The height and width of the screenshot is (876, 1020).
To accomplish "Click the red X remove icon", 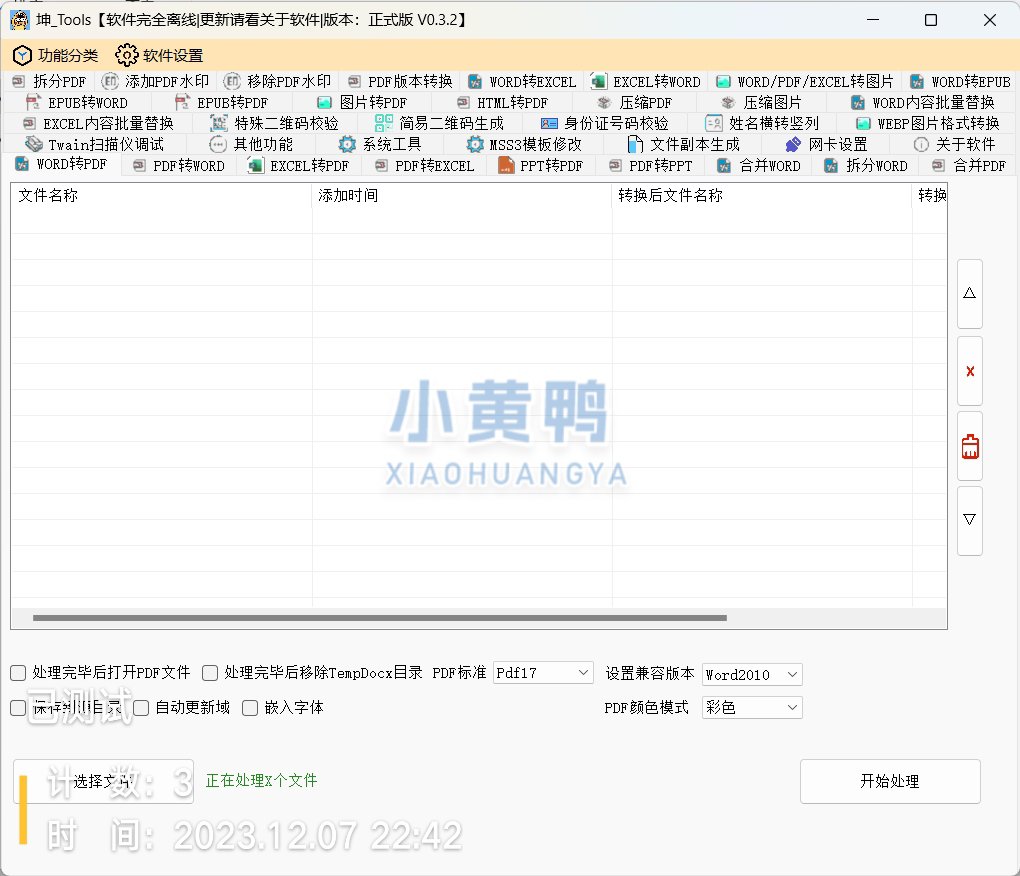I will pos(969,371).
